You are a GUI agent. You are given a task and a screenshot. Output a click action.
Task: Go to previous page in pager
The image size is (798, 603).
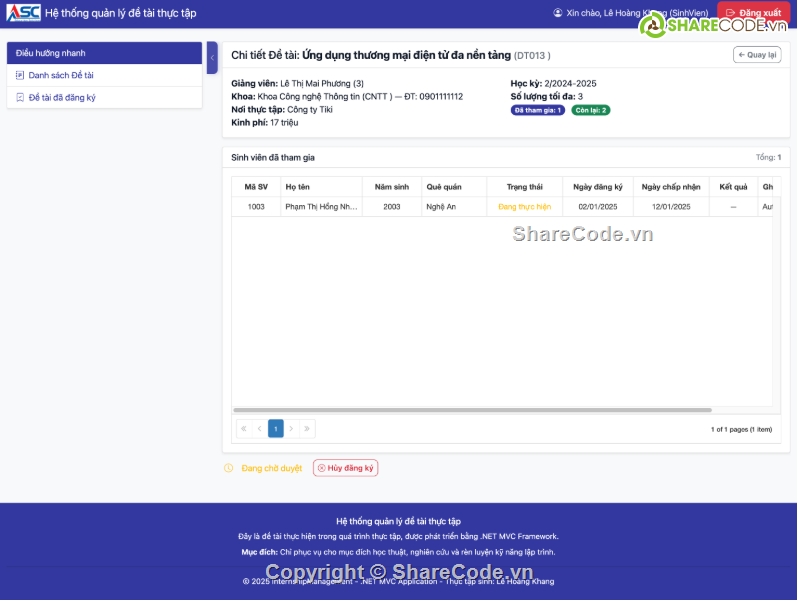point(260,429)
